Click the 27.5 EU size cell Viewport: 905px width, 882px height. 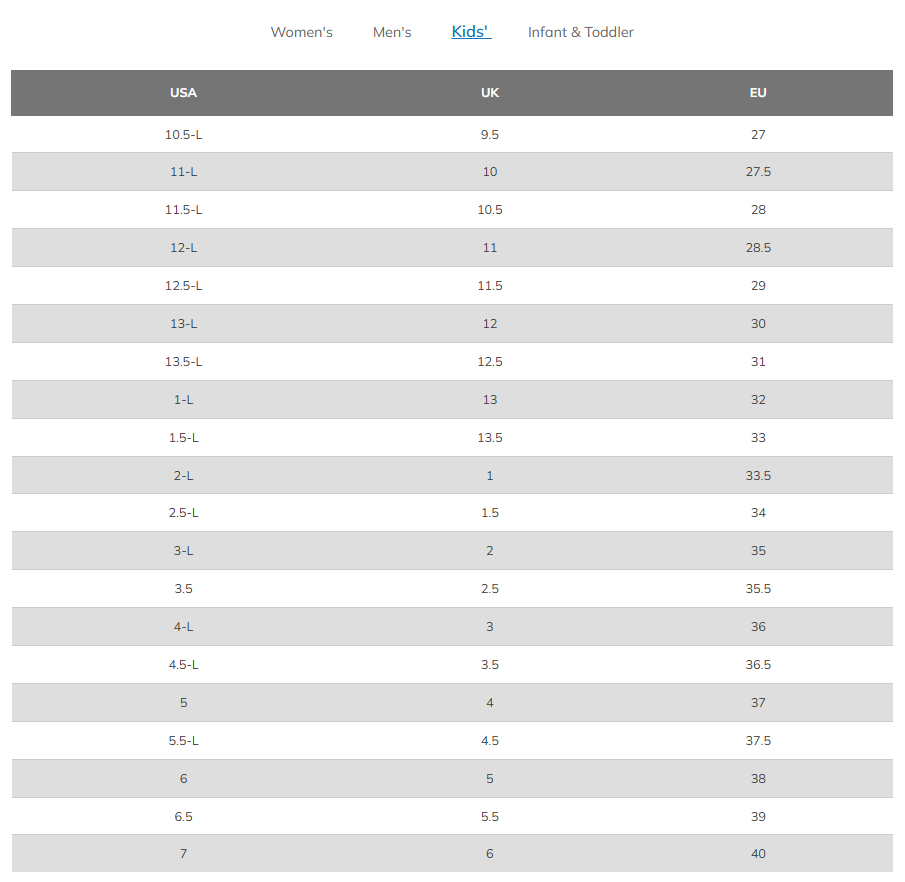758,172
